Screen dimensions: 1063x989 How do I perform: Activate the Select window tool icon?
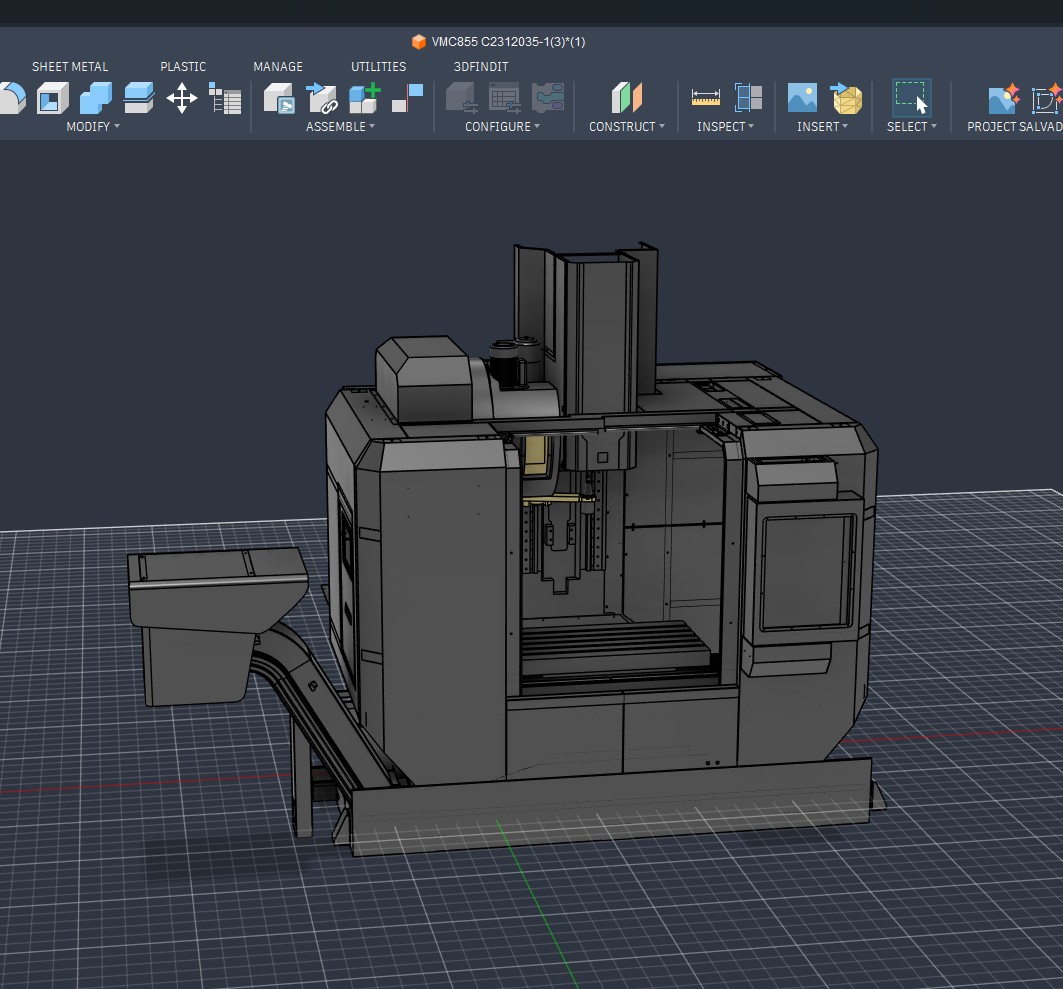tap(911, 98)
